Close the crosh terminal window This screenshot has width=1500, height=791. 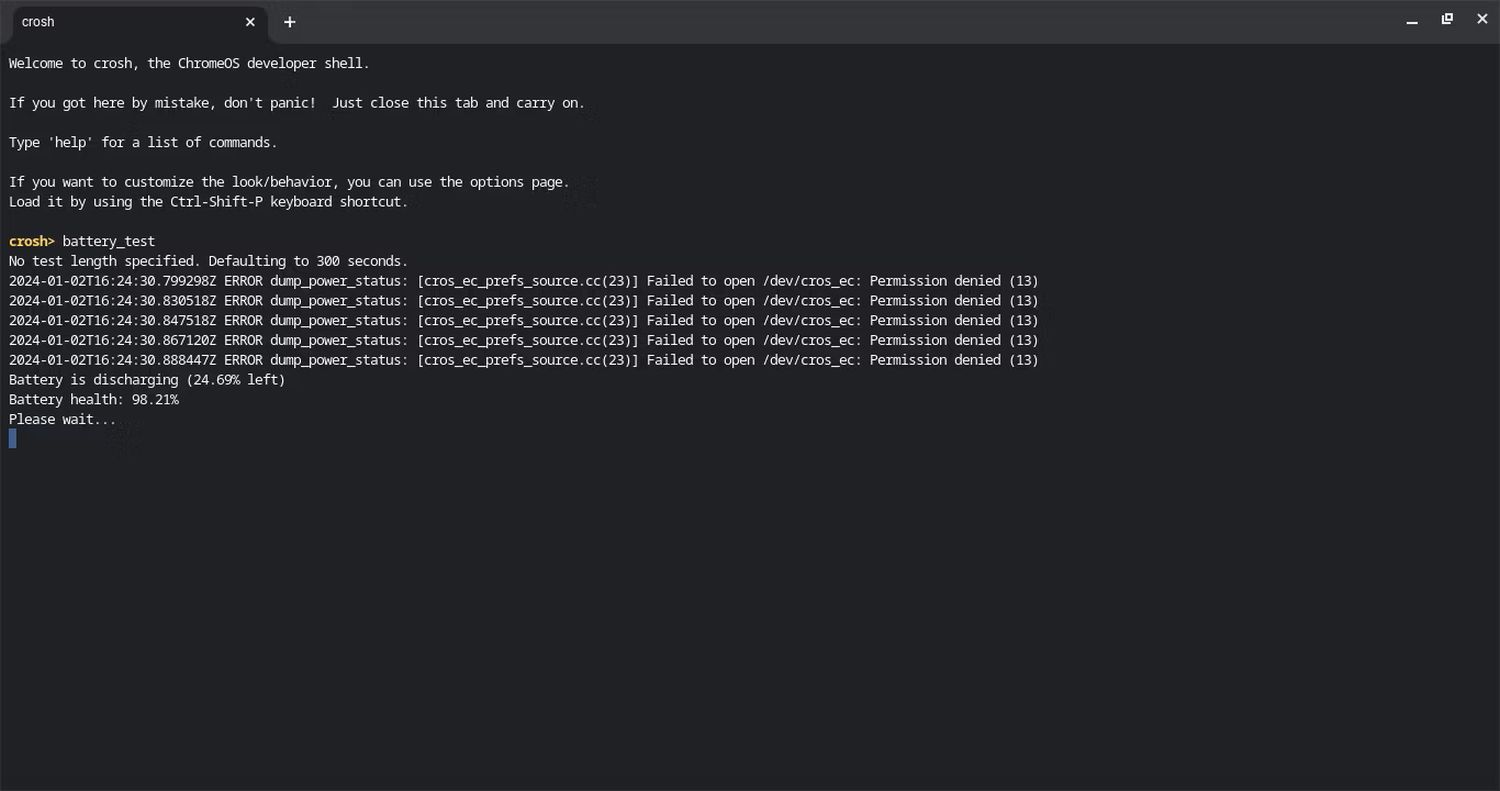[x=1482, y=20]
